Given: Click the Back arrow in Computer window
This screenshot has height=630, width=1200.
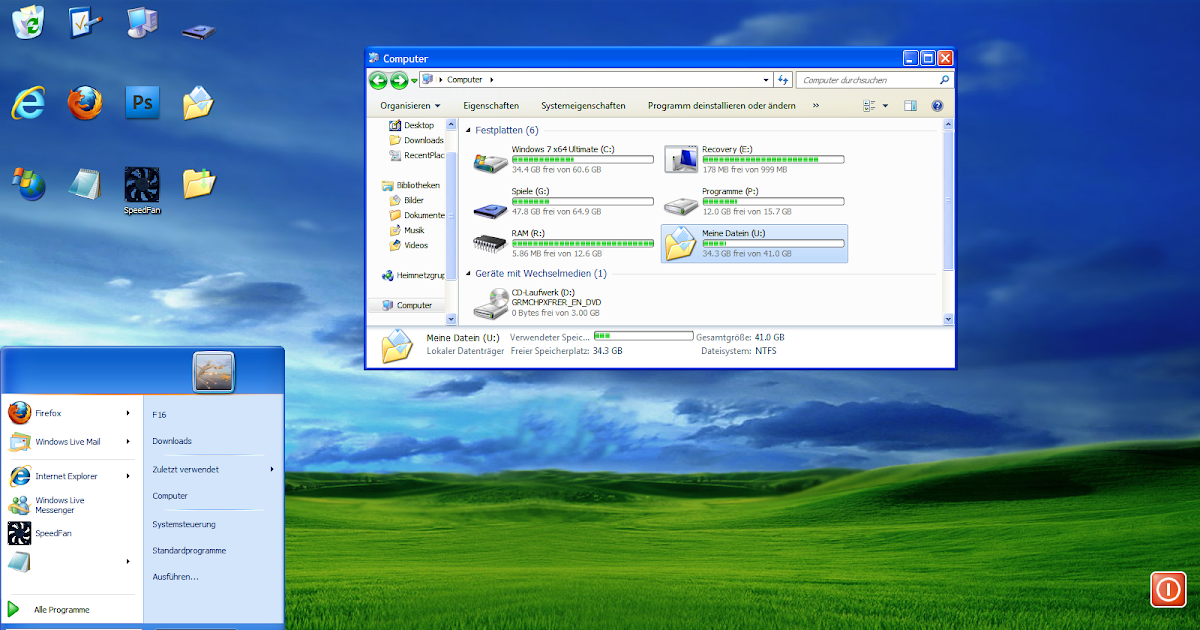Looking at the screenshot, I should click(x=378, y=80).
